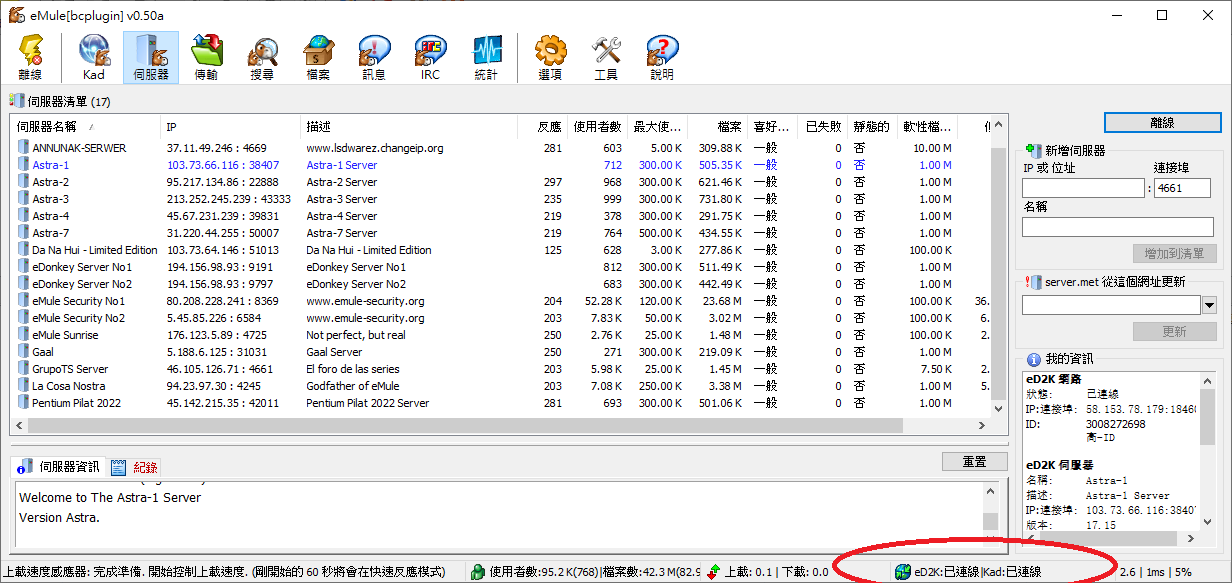1232x583 pixels.
Task: Sort list by 使用者數 column header
Action: tap(598, 127)
